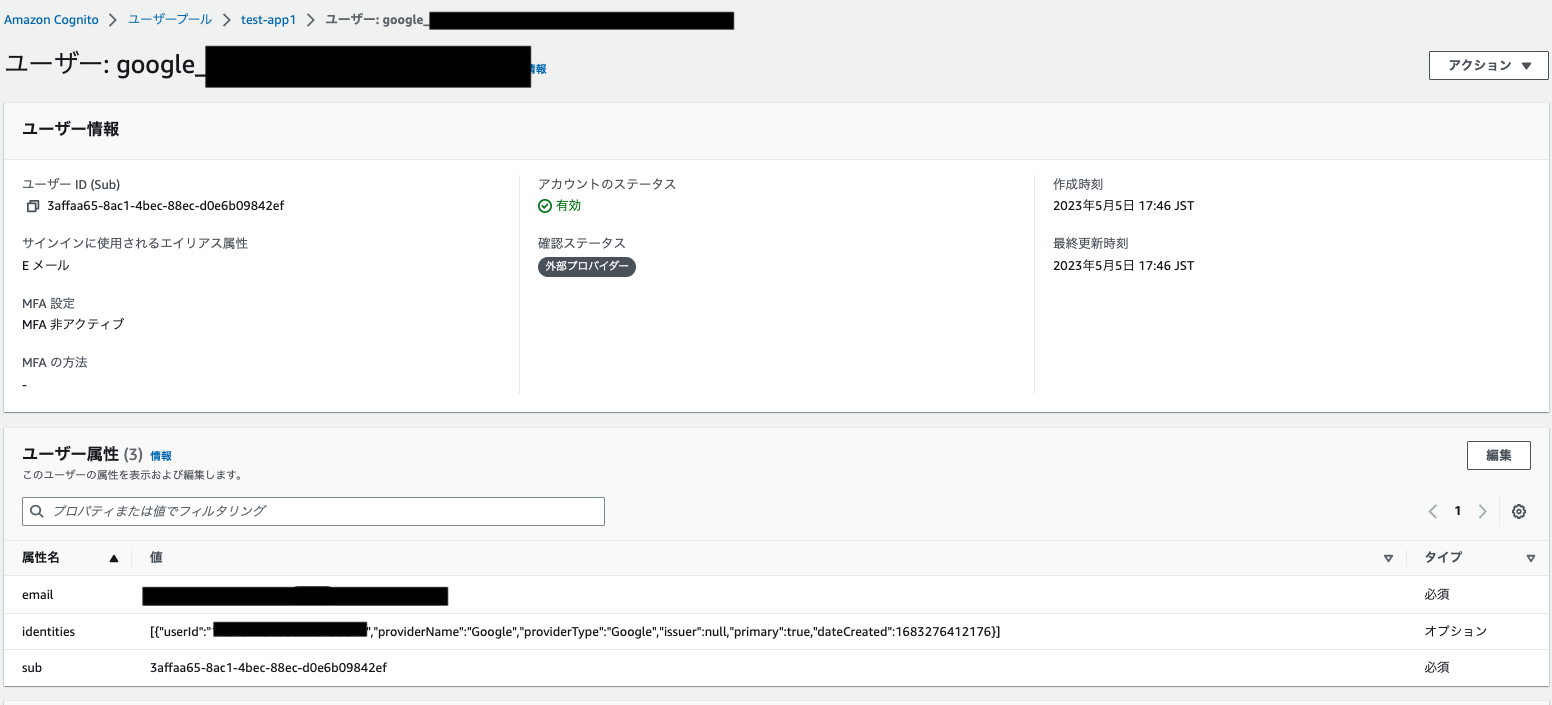Select the 有効 account status
This screenshot has height=705, width=1552.
(x=560, y=206)
